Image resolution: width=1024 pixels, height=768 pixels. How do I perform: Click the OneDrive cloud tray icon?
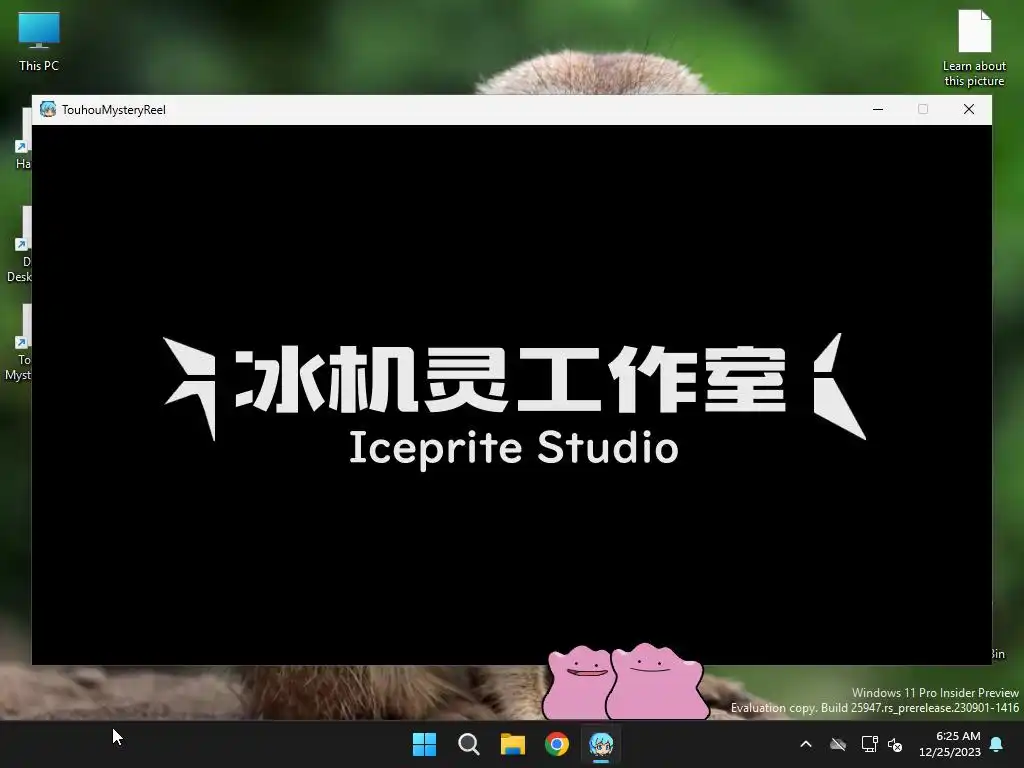pos(838,744)
